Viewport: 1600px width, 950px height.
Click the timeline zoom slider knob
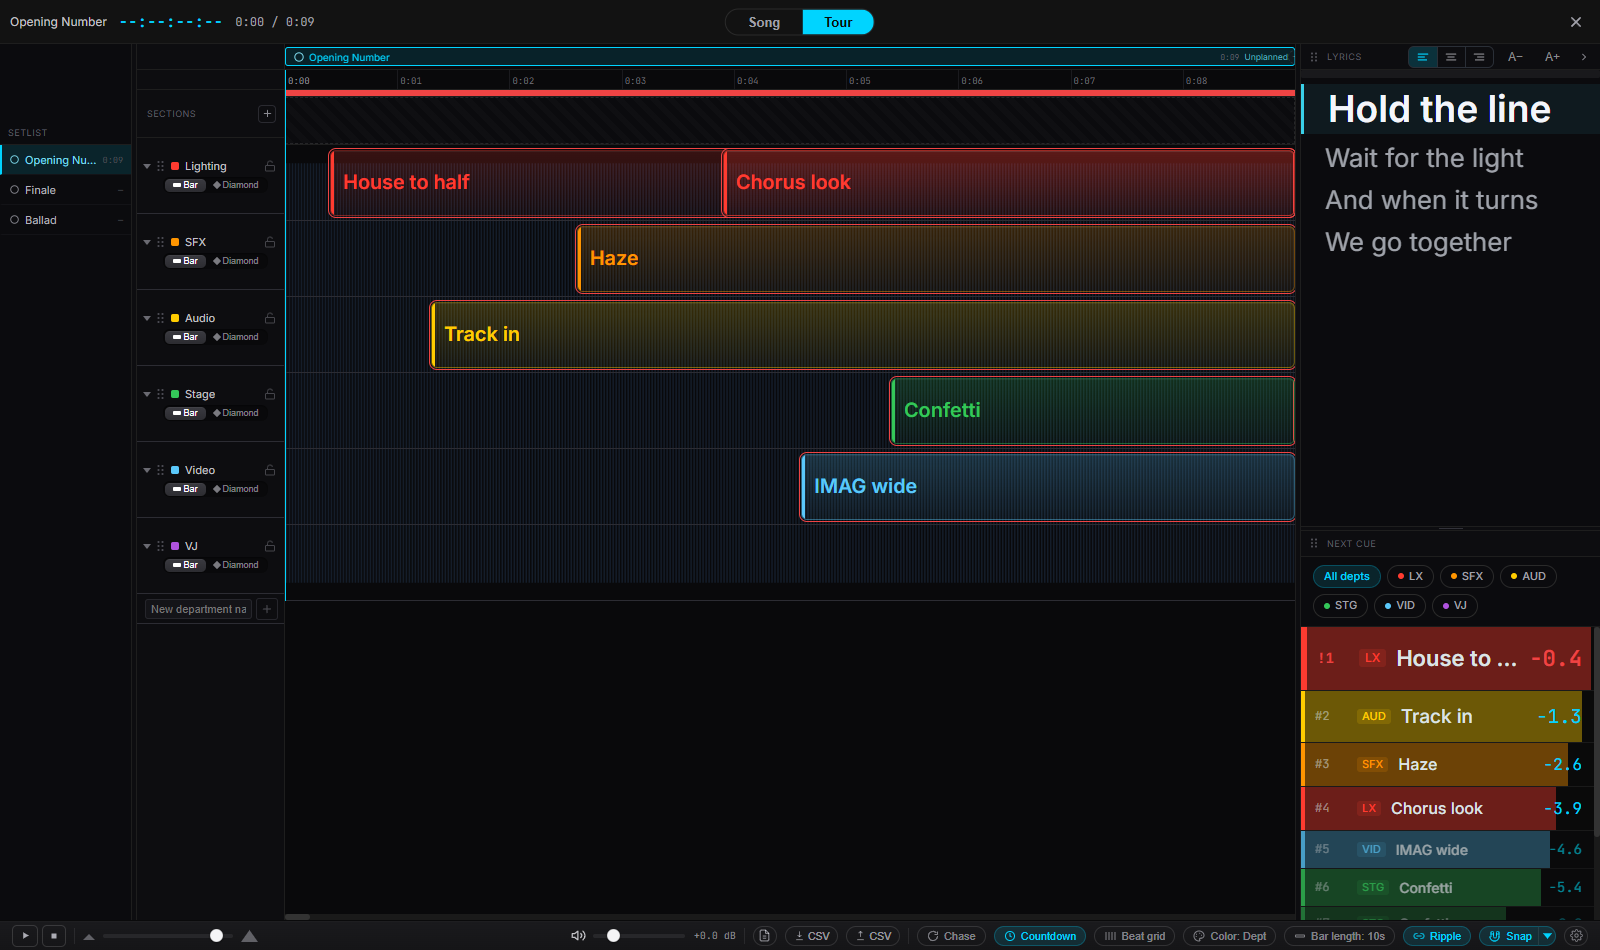tap(216, 936)
